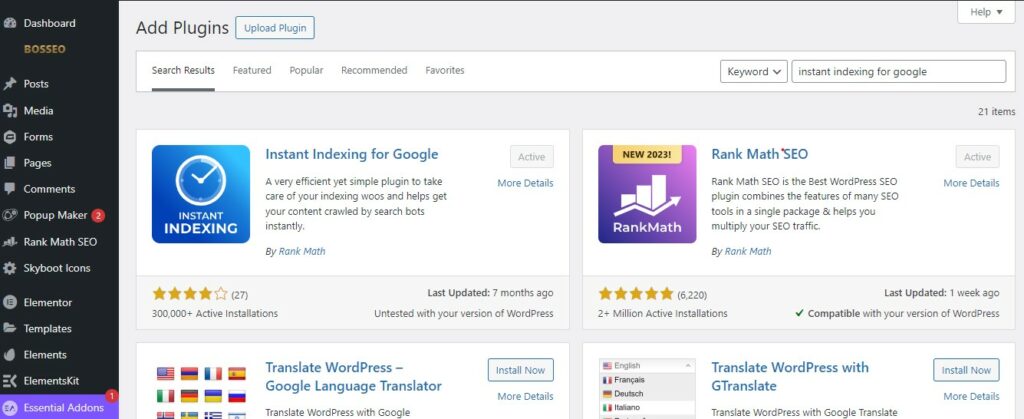Screen dimensions: 1024x419
Task: Click Rank Math author link under Instant Indexing
Action: (x=302, y=251)
